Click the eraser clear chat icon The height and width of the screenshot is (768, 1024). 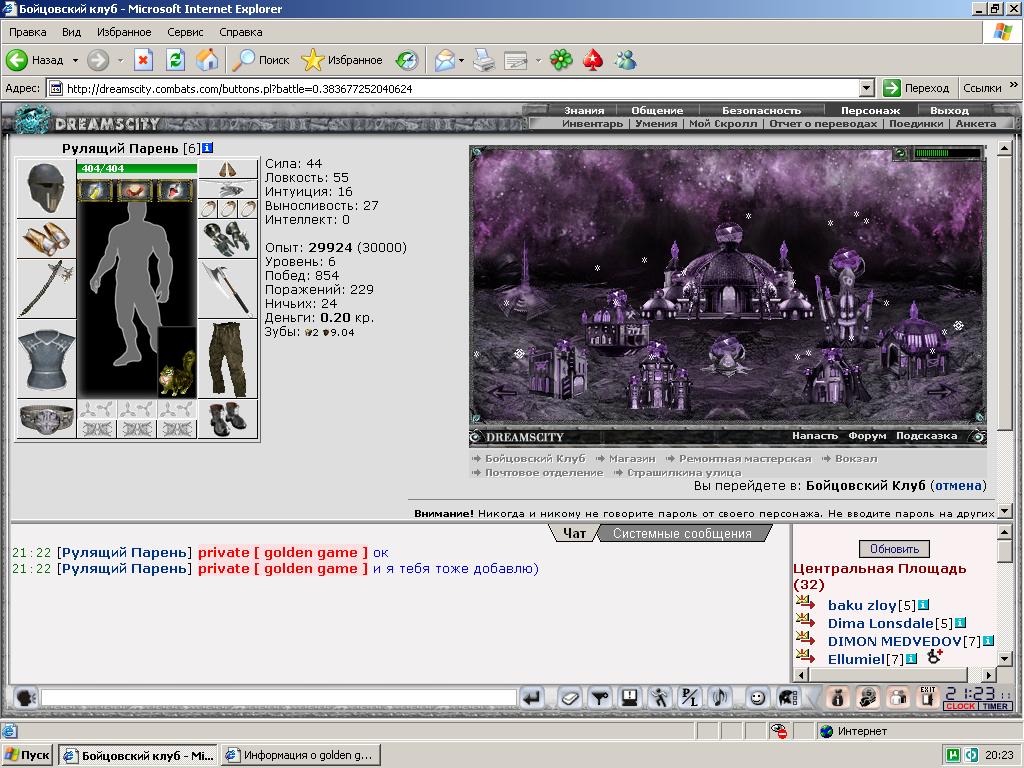pos(570,698)
